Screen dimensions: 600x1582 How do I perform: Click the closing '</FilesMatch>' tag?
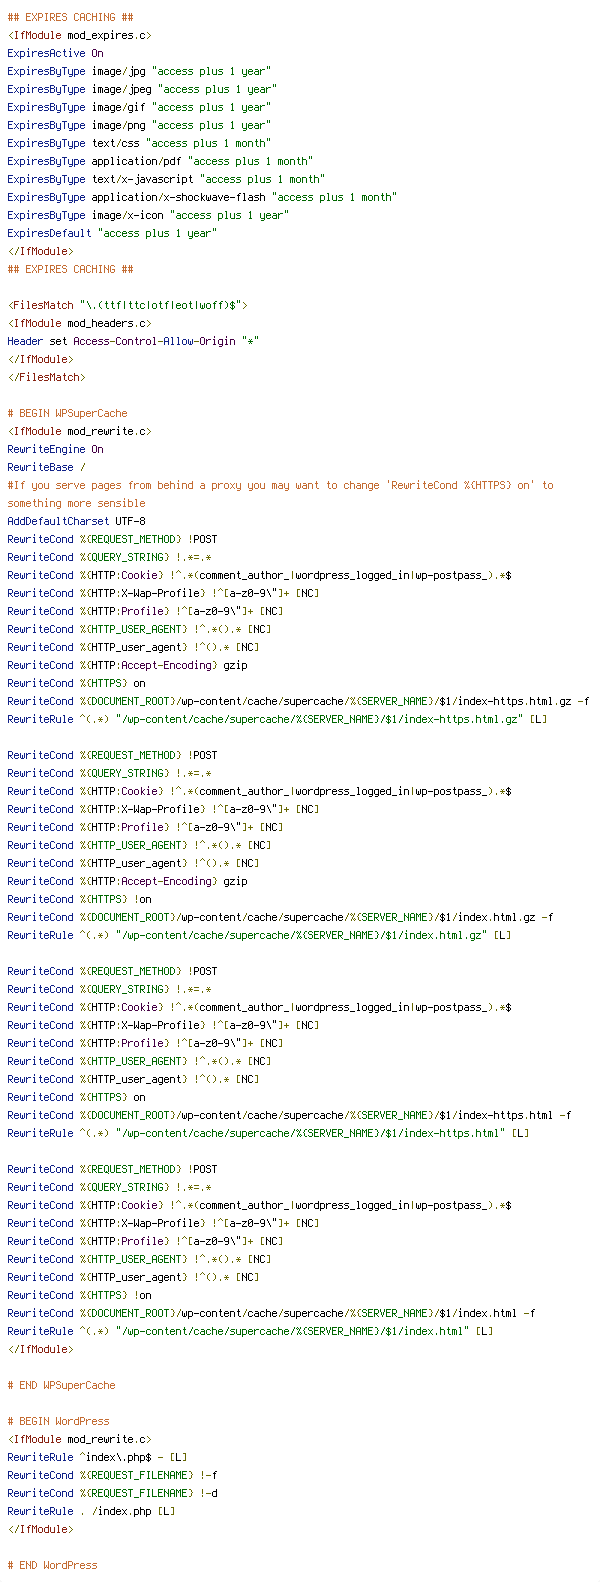point(46,377)
